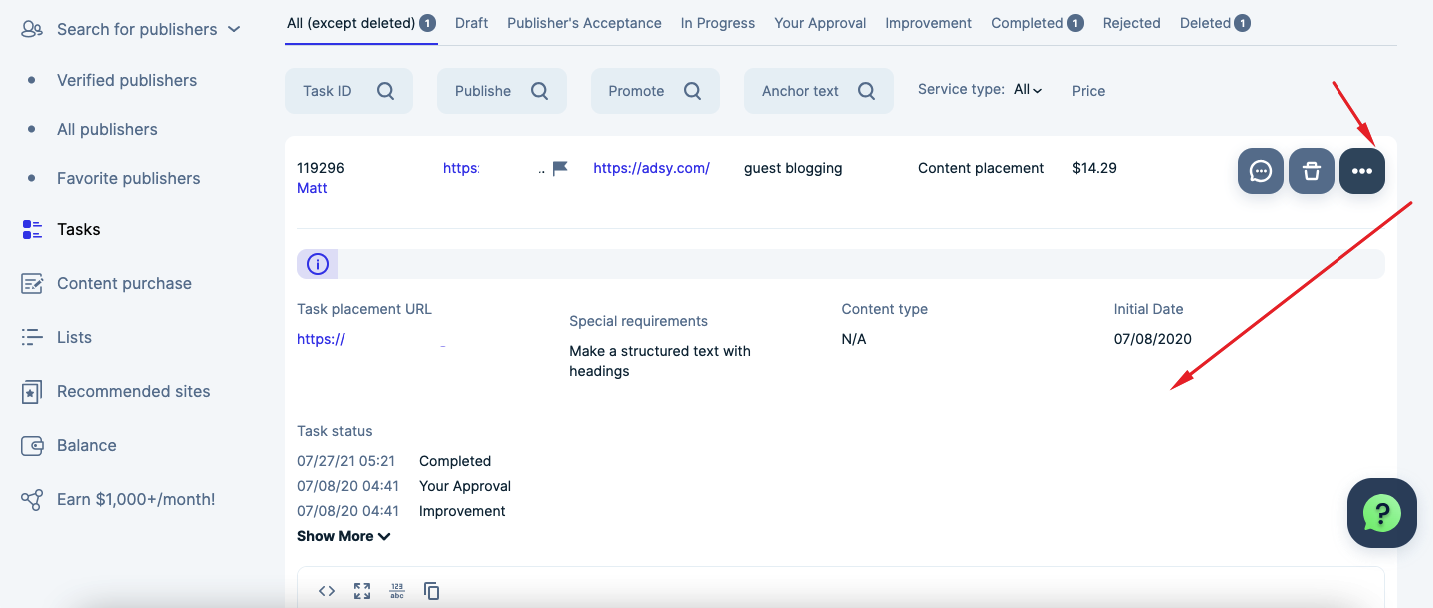Screen dimensions: 1433x608
Task: Click publisher name Matt
Action: pyautogui.click(x=312, y=187)
